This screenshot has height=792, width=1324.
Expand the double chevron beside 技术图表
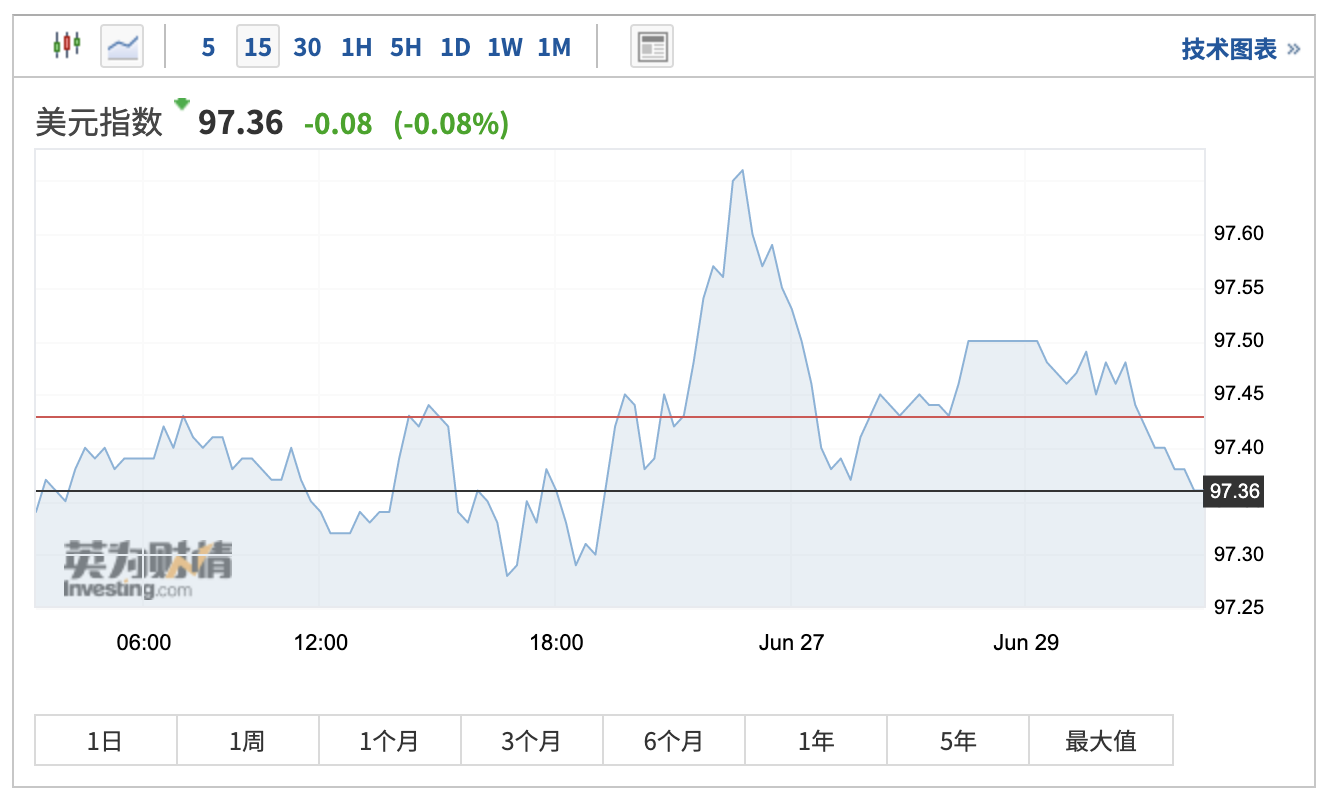tap(1294, 48)
